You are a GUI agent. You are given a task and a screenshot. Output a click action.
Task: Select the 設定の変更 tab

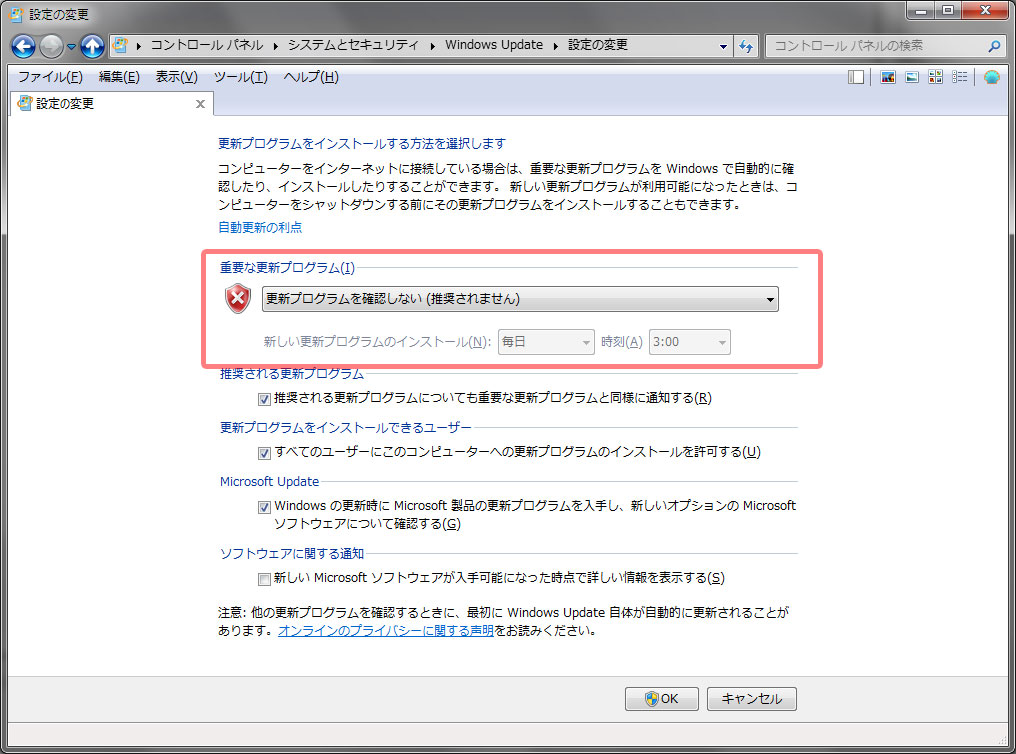(111, 104)
